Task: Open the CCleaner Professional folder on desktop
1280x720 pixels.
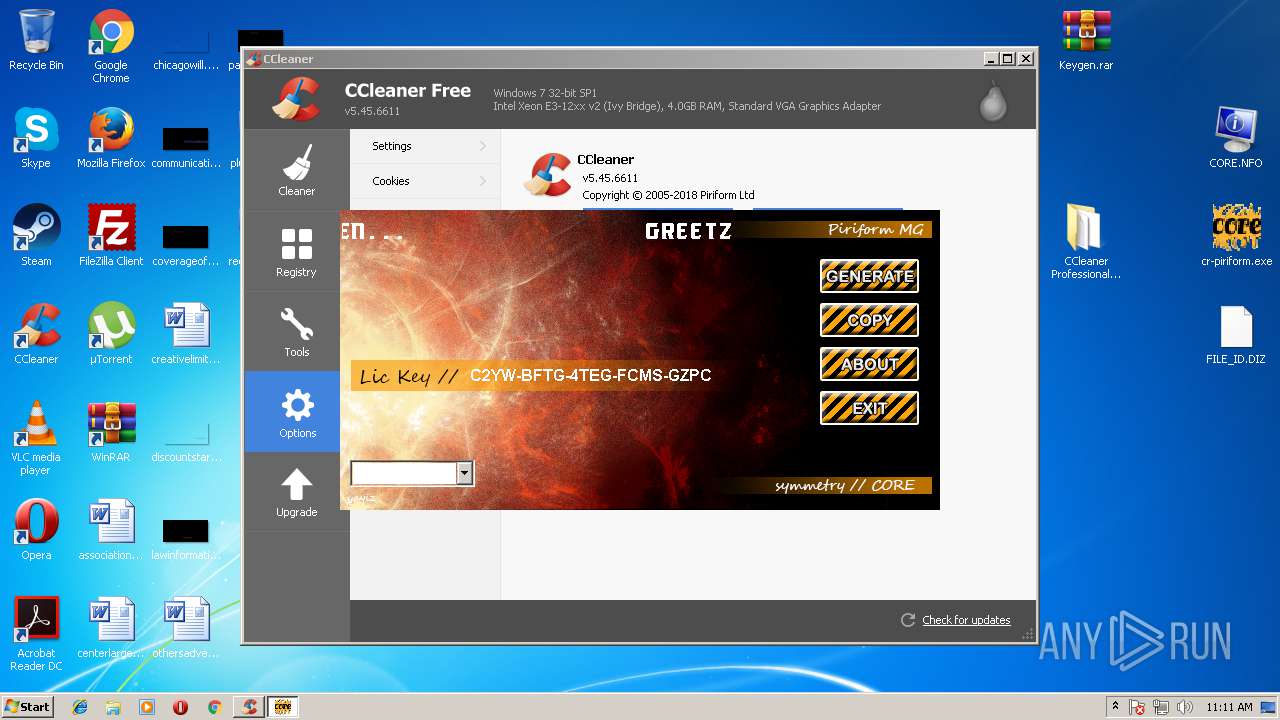Action: (1086, 241)
